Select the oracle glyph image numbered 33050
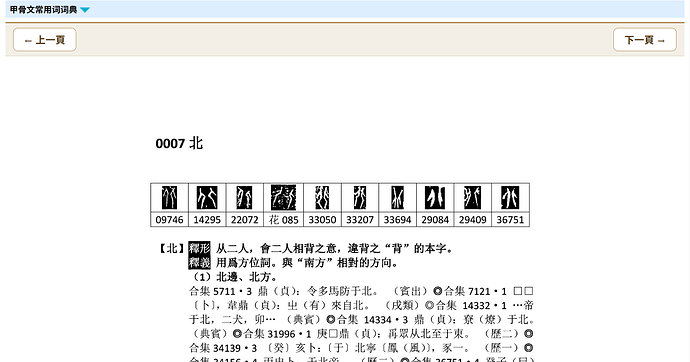This screenshot has height=362, width=690. 322,197
